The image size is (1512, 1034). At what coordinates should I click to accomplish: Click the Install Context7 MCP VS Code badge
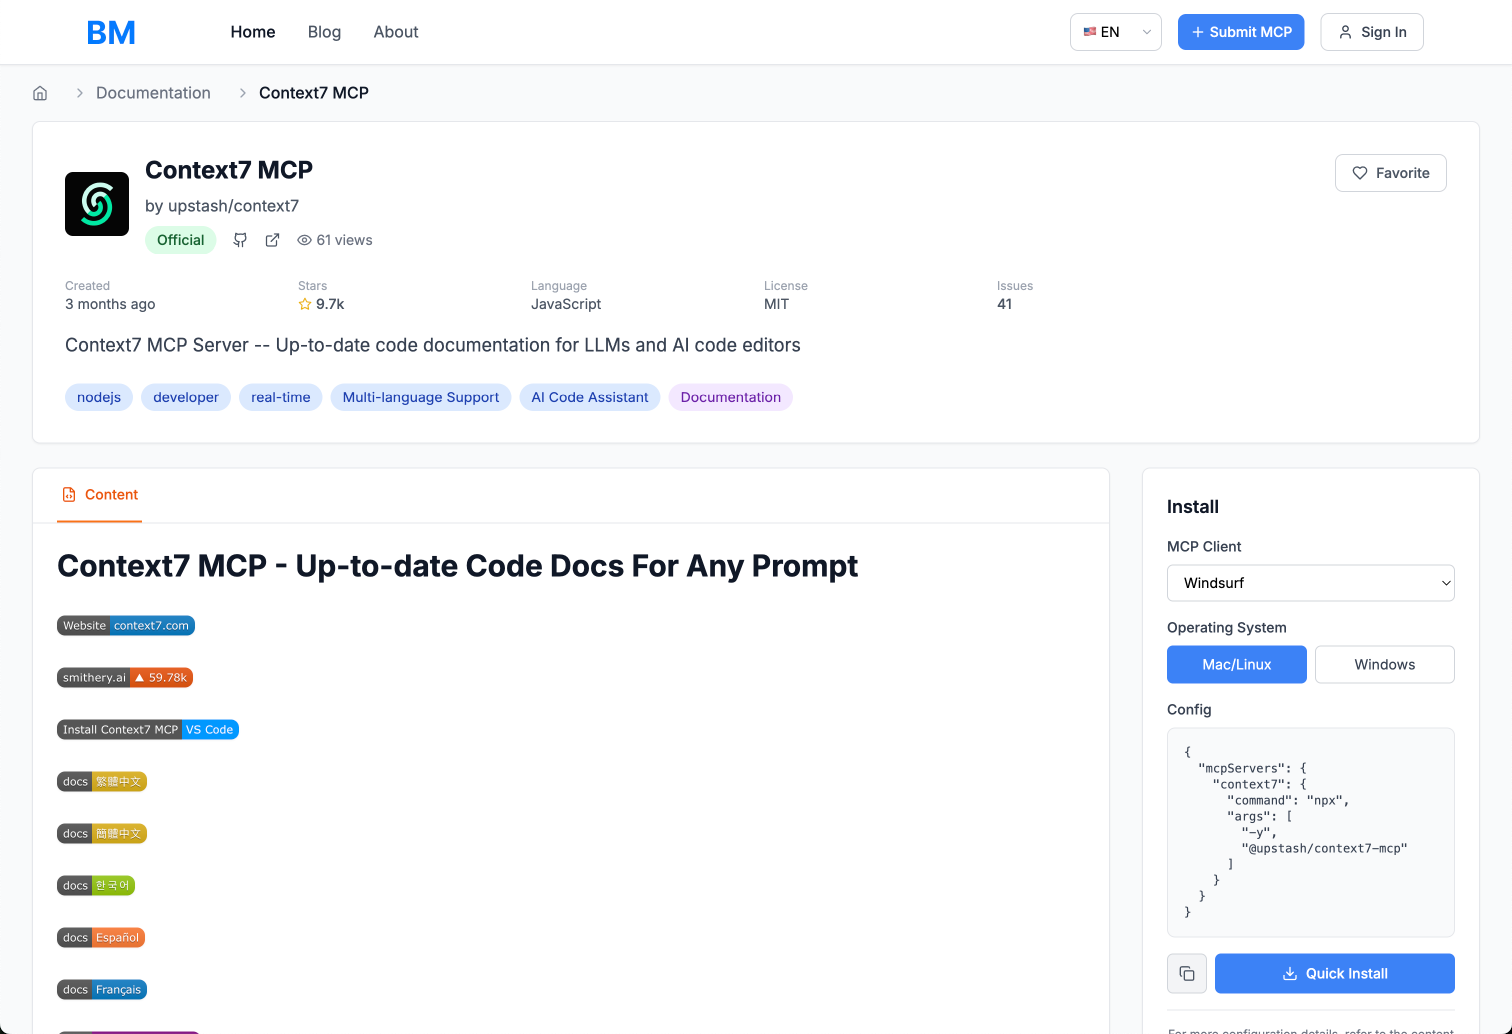[148, 730]
